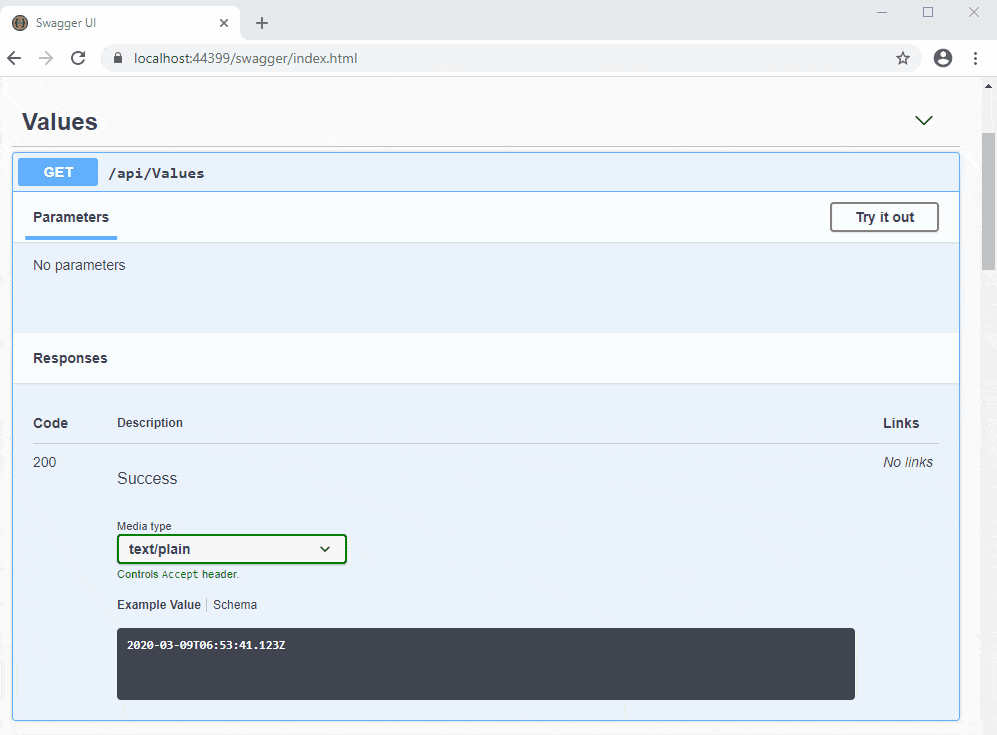This screenshot has width=997, height=735.
Task: Click the No links text
Action: 907,462
